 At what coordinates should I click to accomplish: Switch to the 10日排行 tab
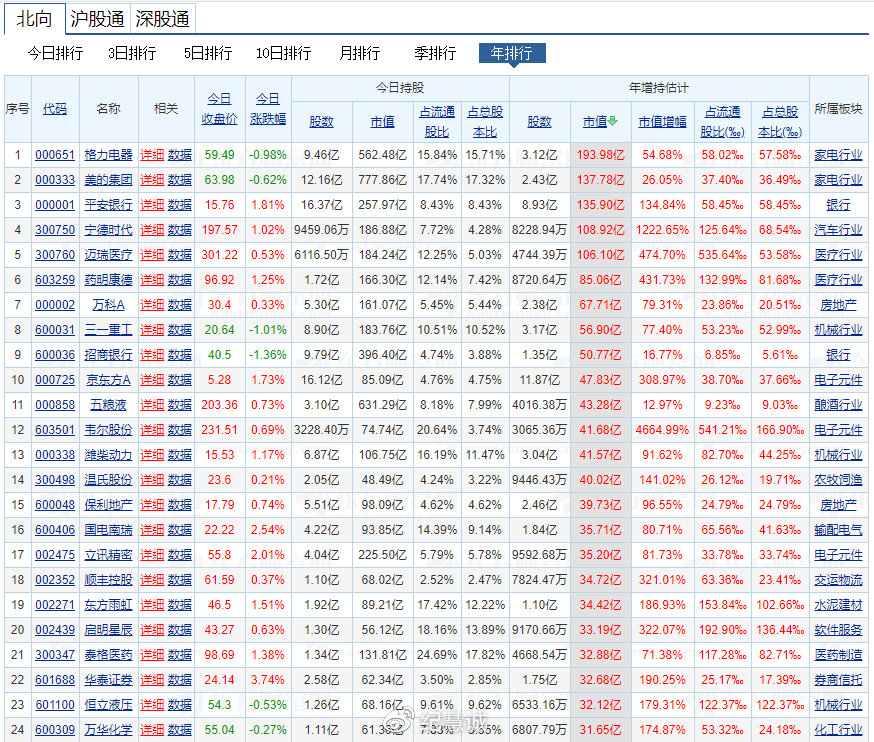pyautogui.click(x=283, y=53)
